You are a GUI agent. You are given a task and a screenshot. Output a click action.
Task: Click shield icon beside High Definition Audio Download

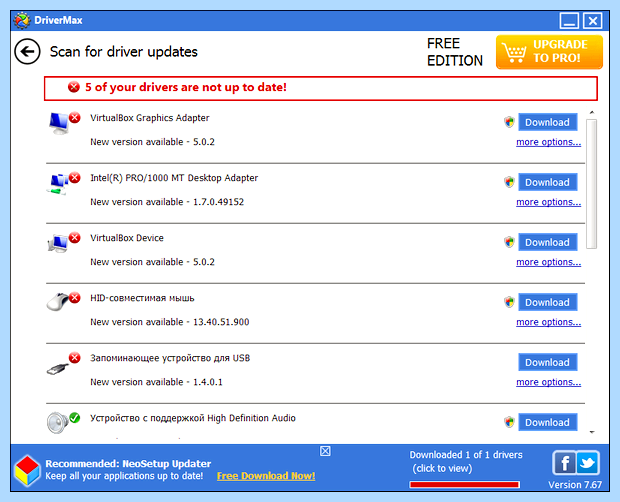[509, 423]
